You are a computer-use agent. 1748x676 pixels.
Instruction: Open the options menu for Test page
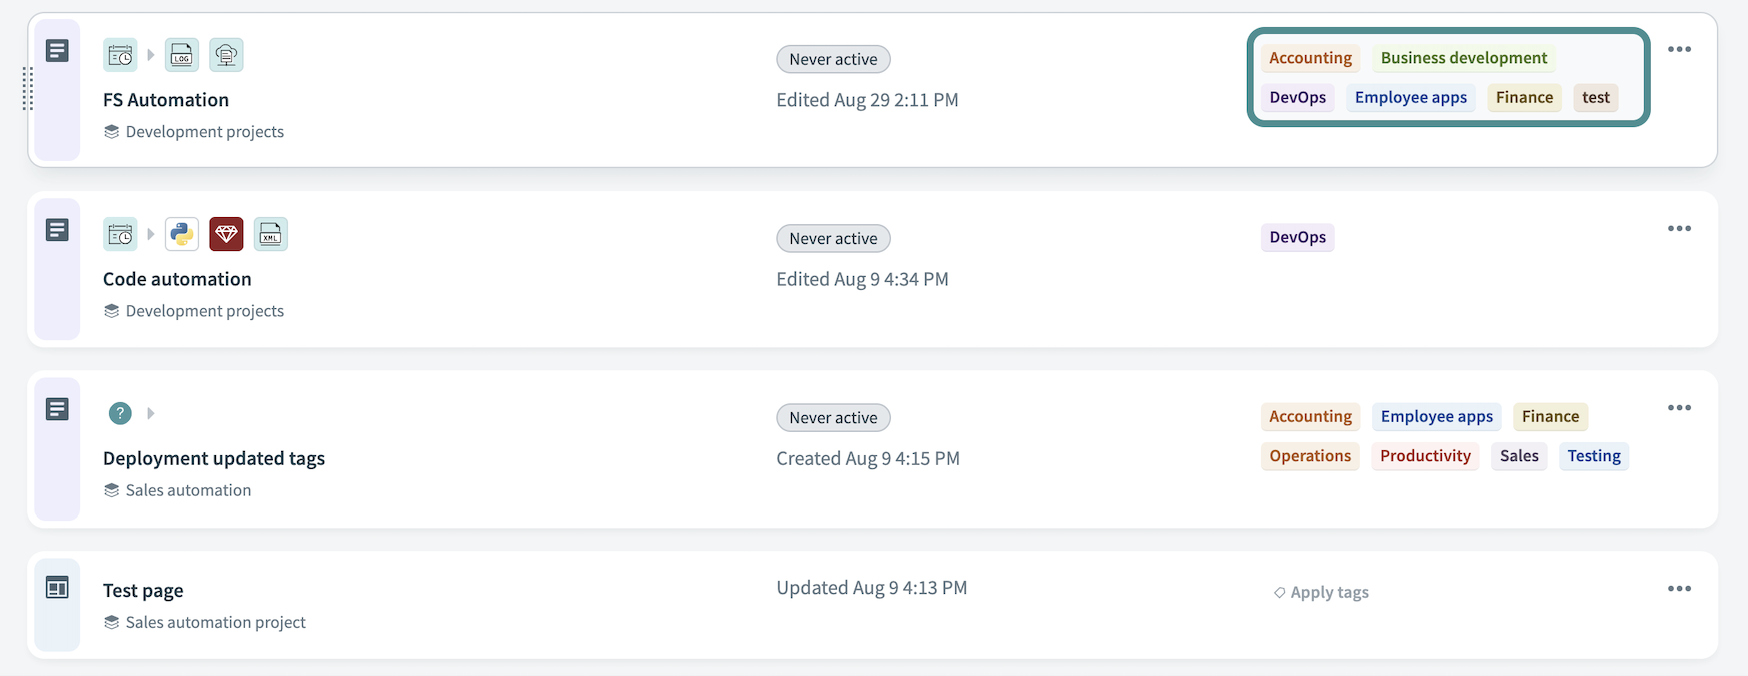coord(1679,588)
